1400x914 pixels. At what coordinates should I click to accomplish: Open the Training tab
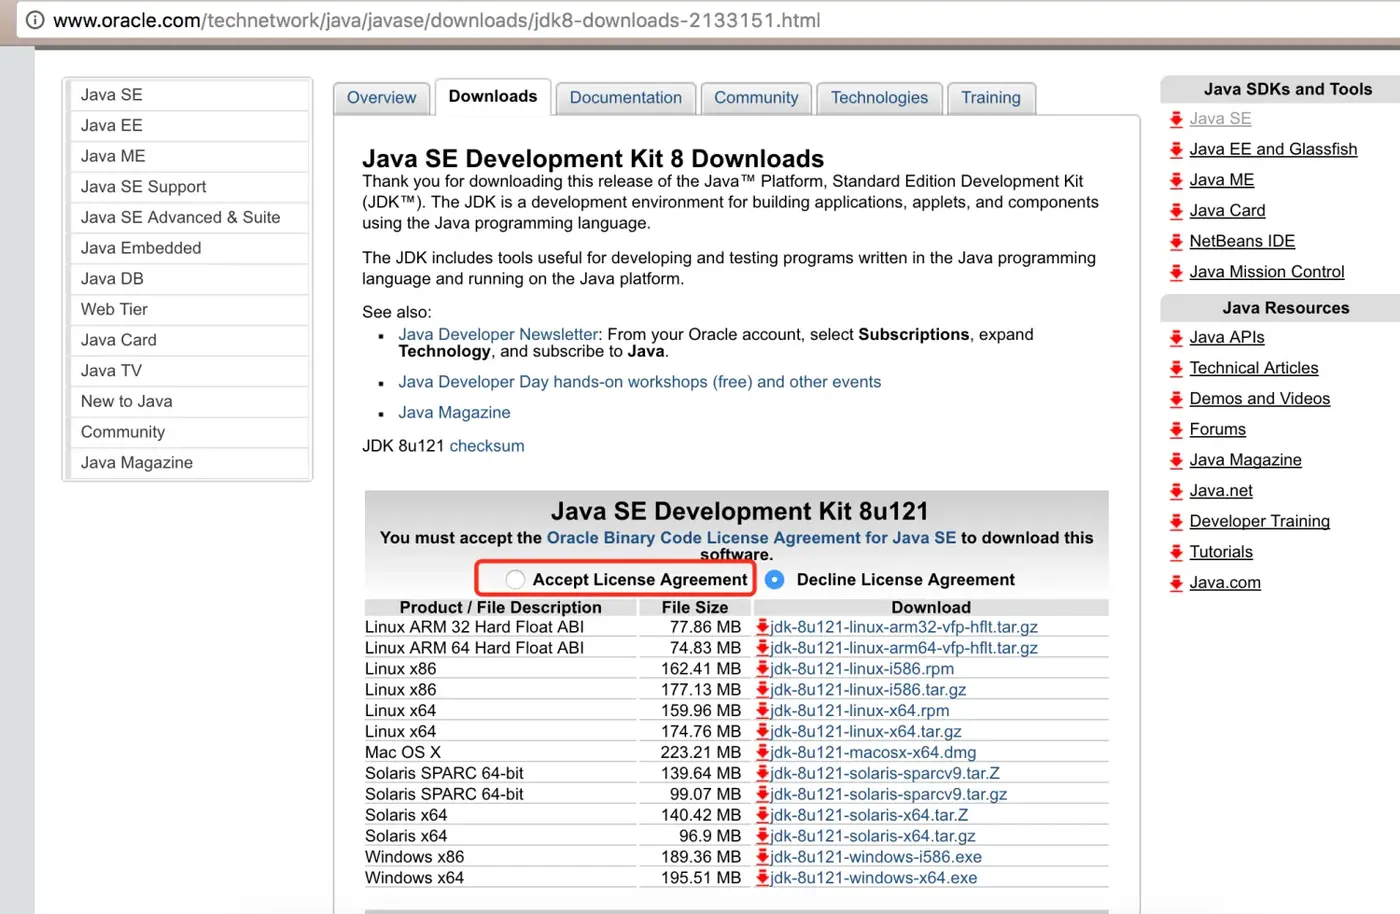click(991, 98)
